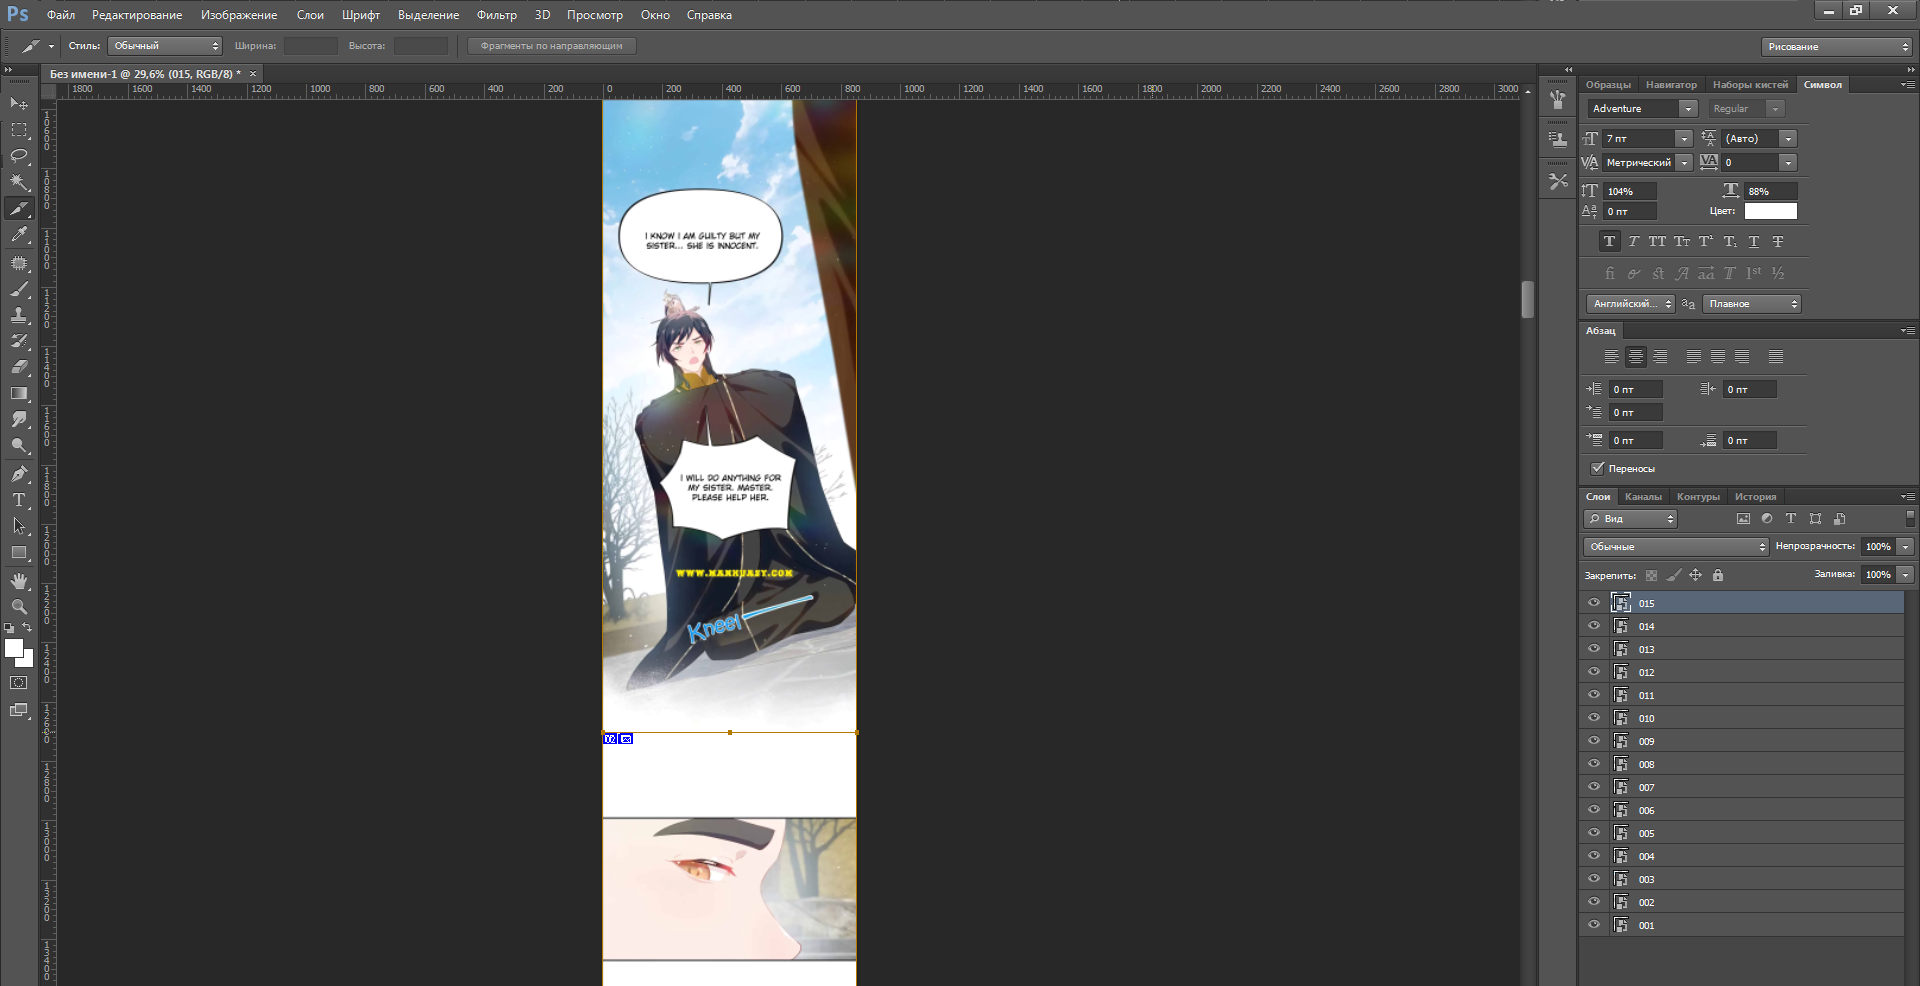The width and height of the screenshot is (1920, 986).
Task: Open the Обычные blend mode dropdown
Action: (1677, 546)
